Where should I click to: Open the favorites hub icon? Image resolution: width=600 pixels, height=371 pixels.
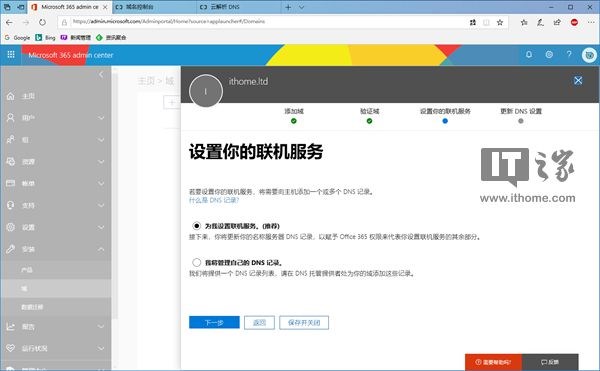point(524,23)
